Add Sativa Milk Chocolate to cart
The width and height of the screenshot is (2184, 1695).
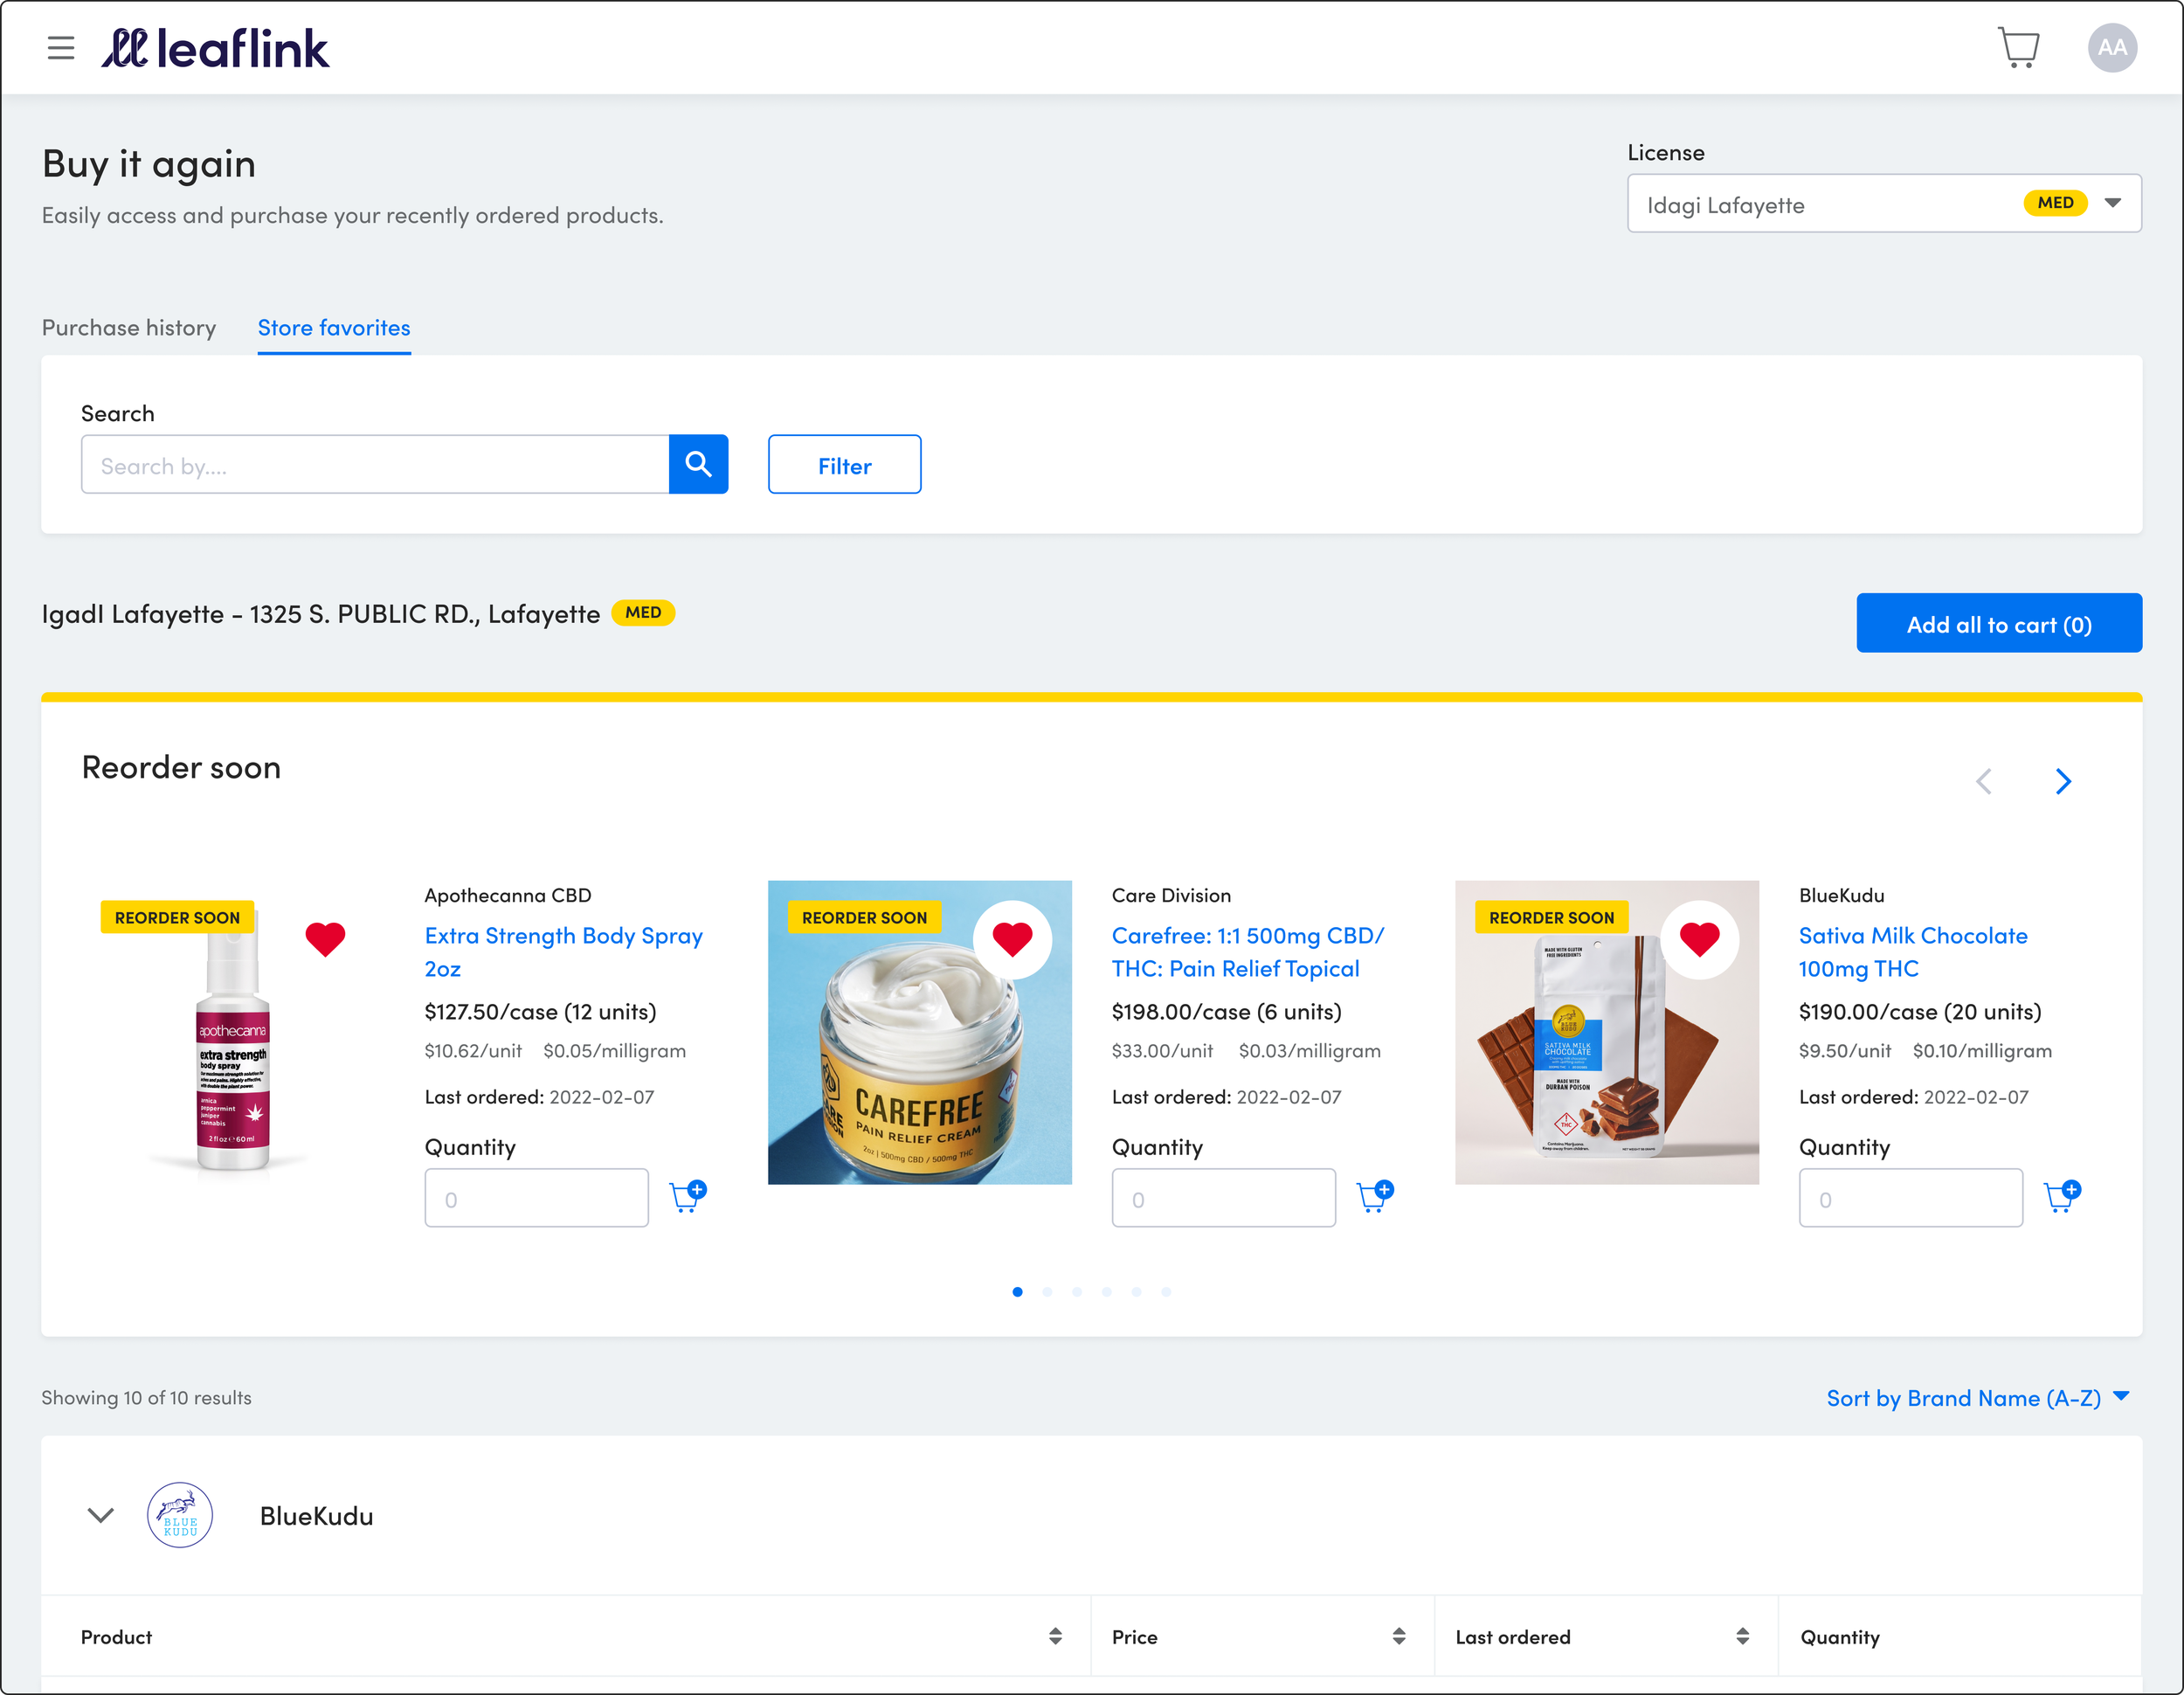tap(2062, 1196)
